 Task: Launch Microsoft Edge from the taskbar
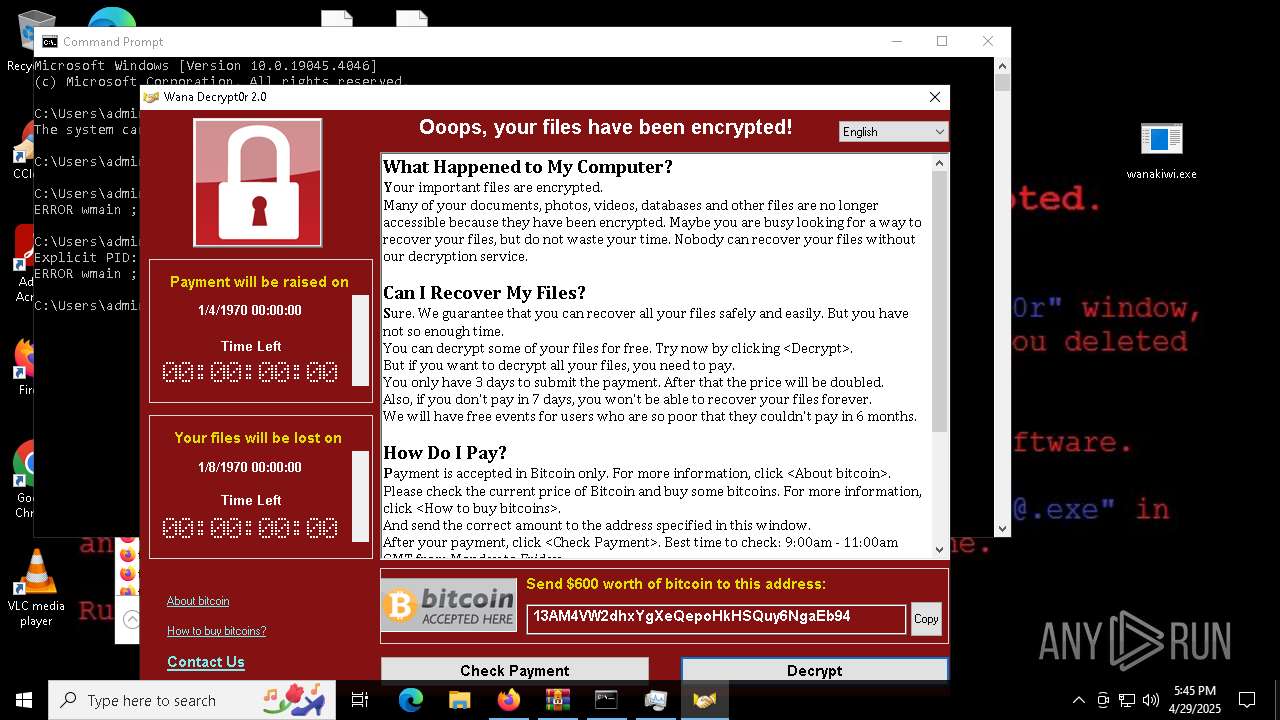tap(411, 701)
